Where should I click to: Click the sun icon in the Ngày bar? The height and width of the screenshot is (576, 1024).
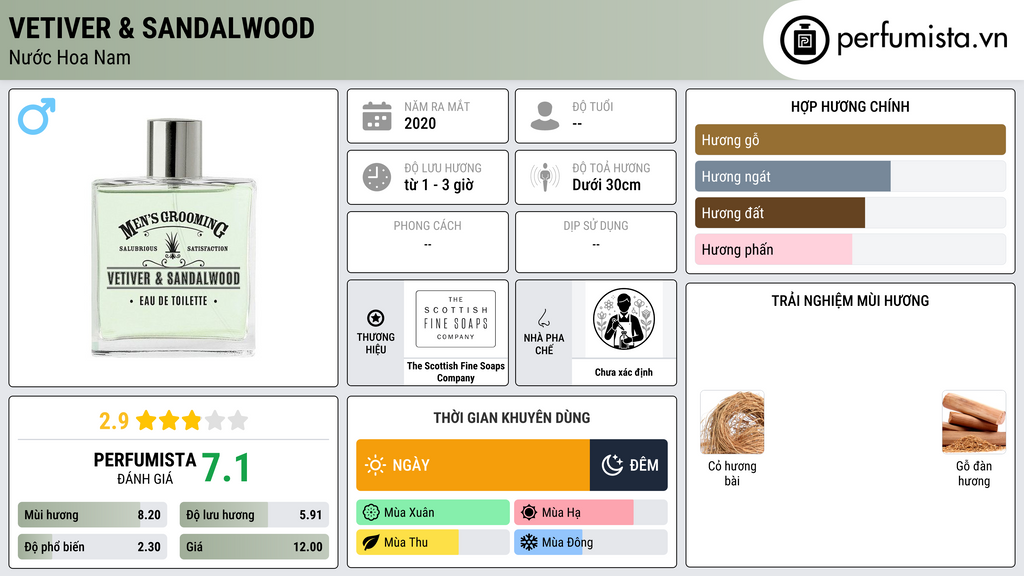tap(375, 465)
